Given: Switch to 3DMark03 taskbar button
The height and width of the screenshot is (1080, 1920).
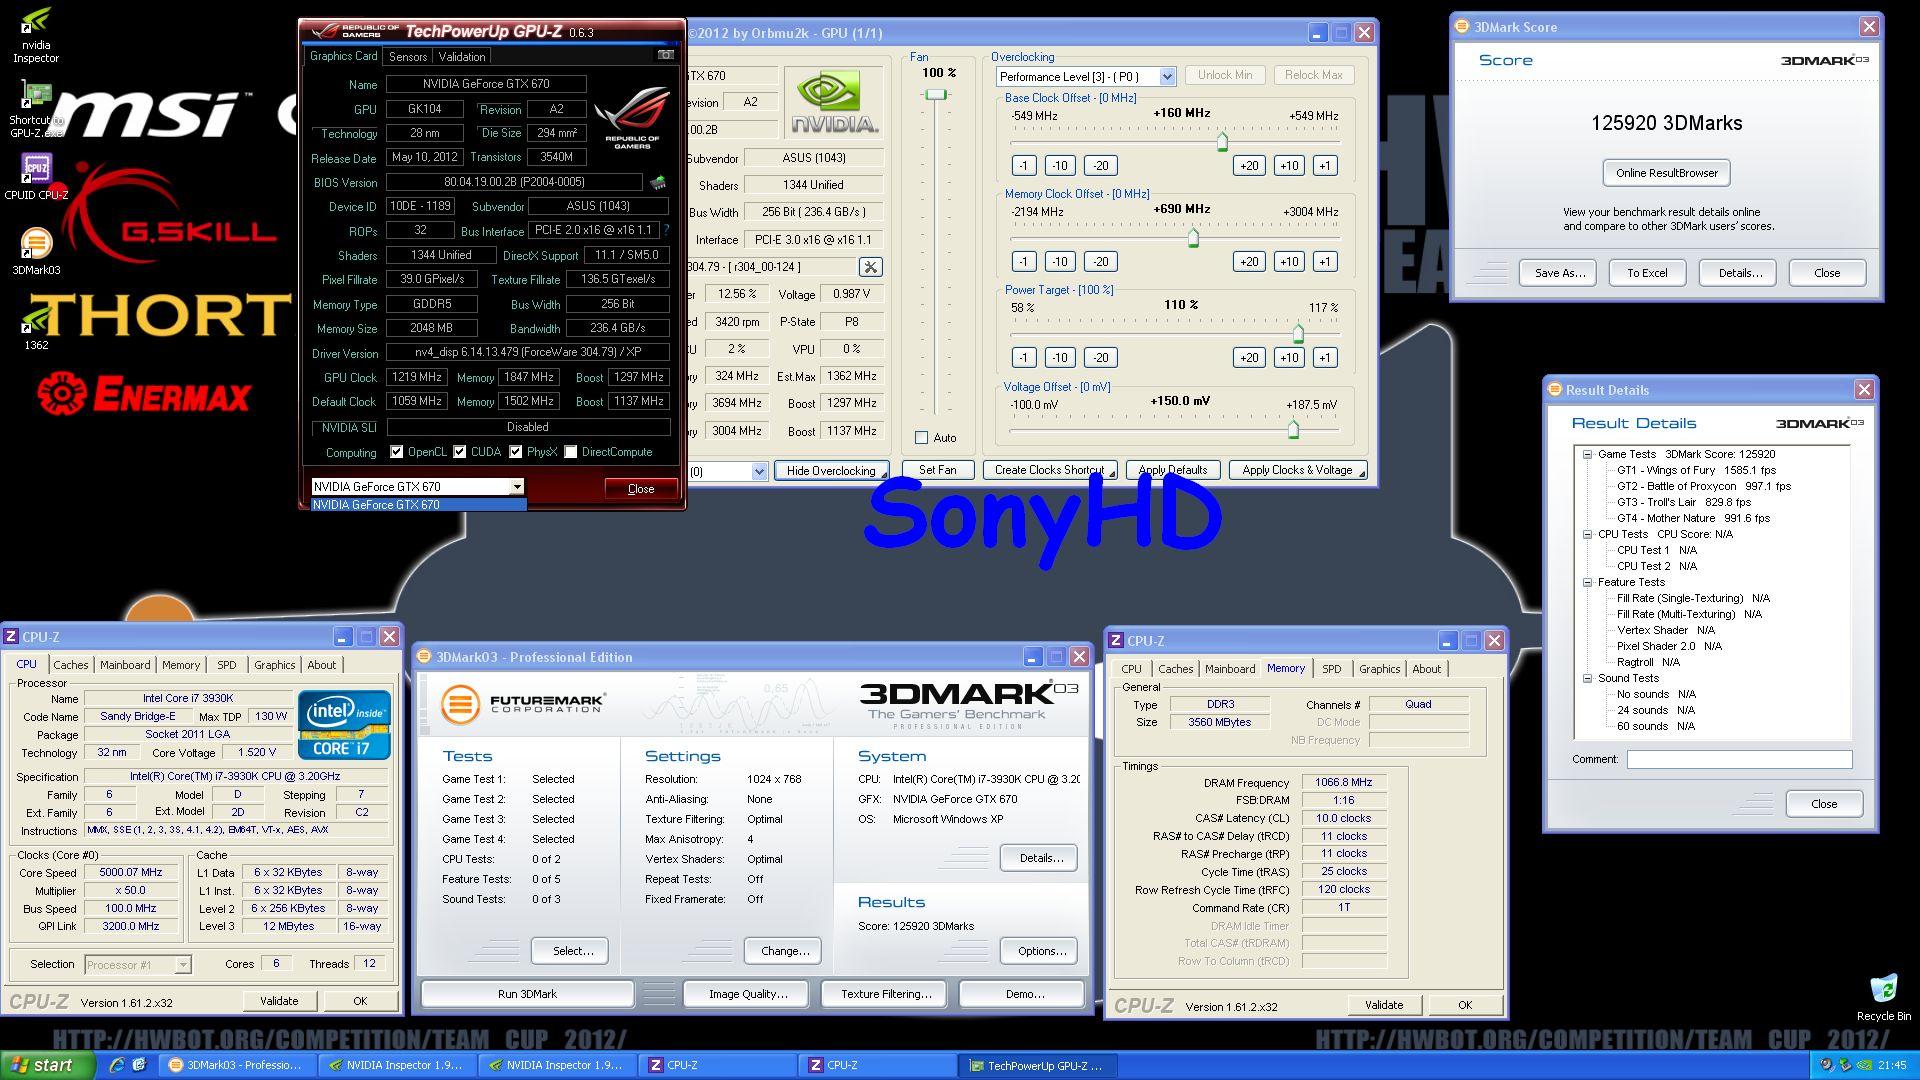Looking at the screenshot, I should [x=238, y=1065].
